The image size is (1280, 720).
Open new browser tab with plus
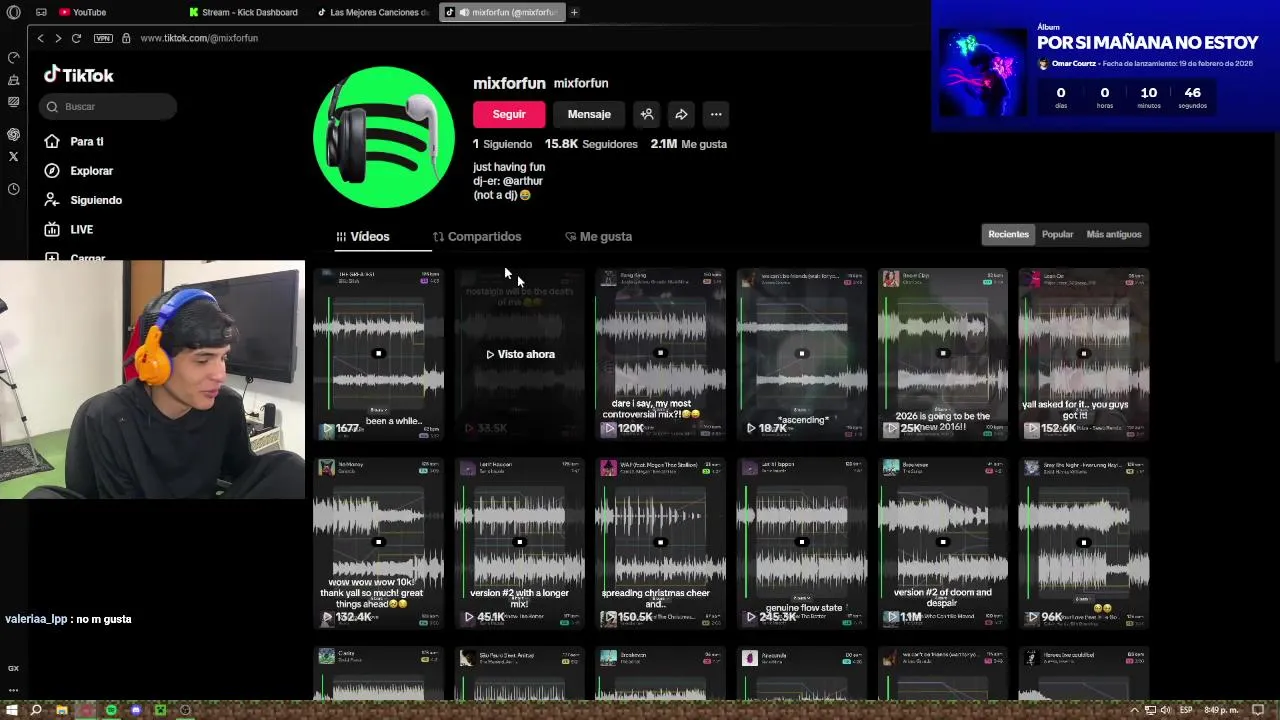pyautogui.click(x=574, y=12)
